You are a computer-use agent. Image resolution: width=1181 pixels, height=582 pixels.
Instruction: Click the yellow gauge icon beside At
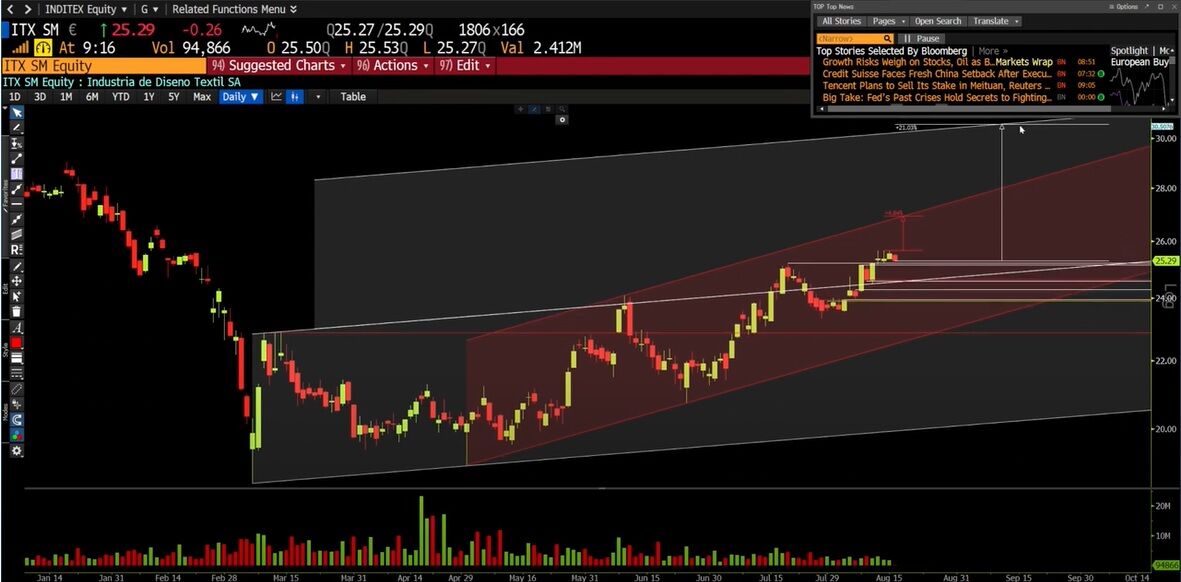(41, 47)
